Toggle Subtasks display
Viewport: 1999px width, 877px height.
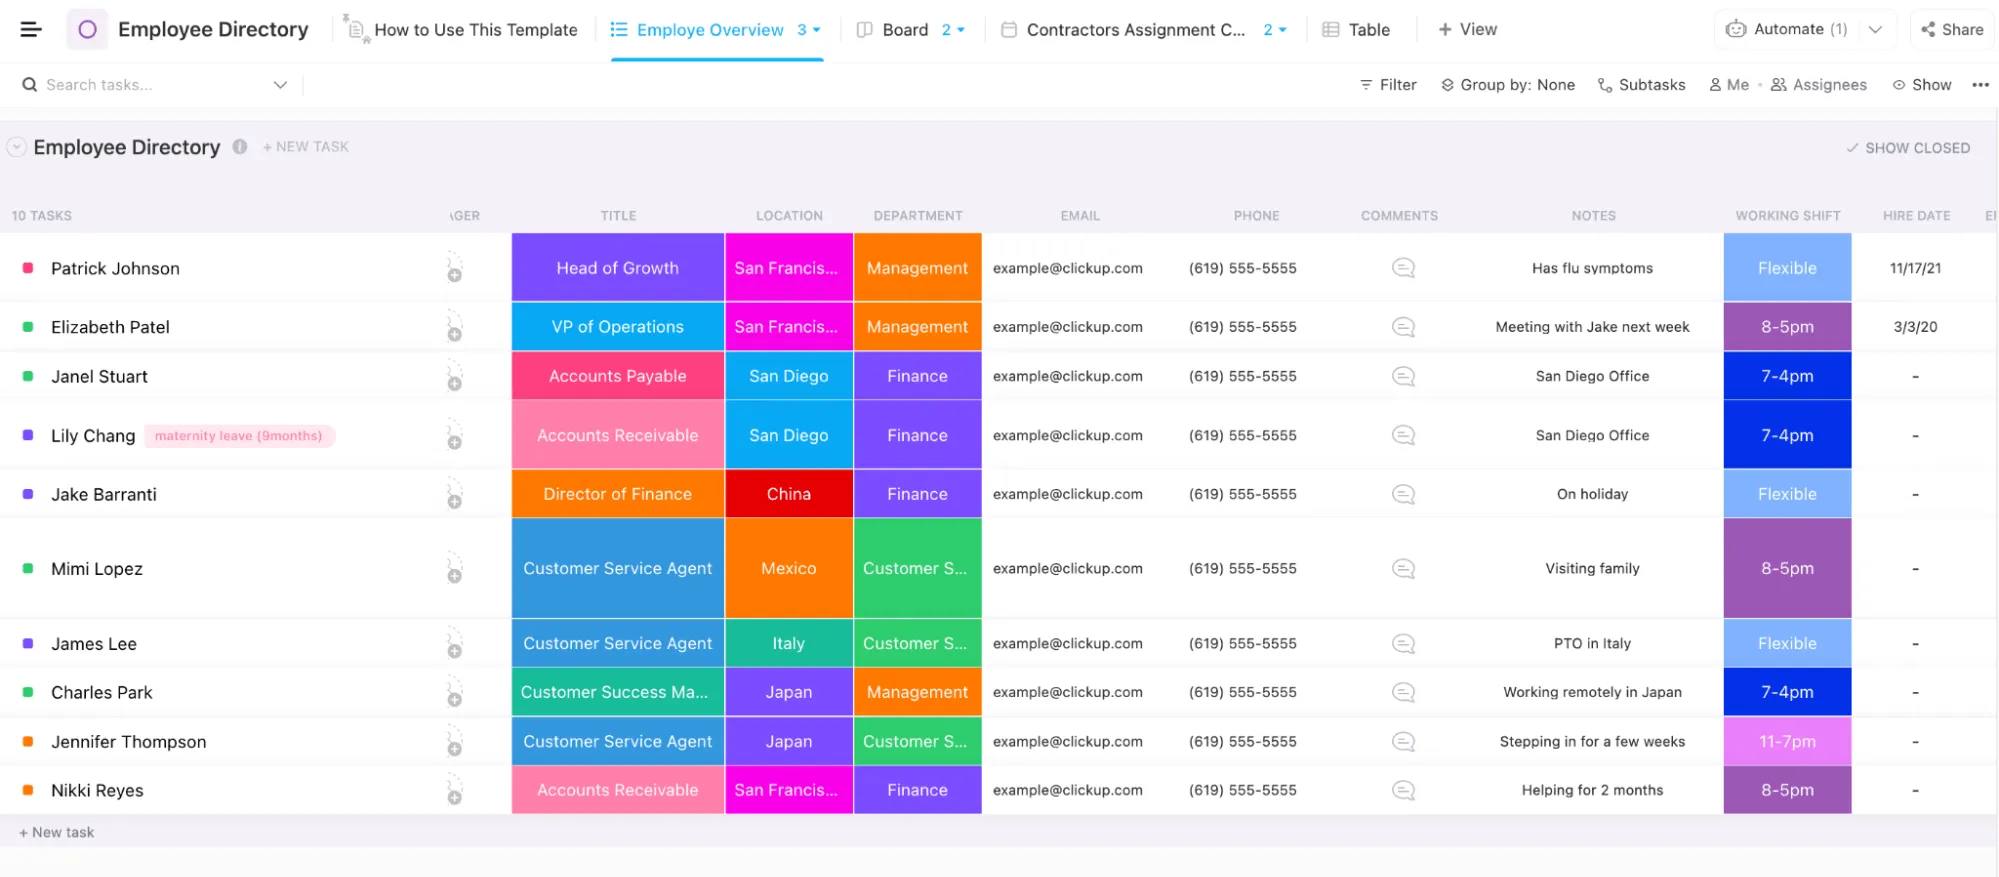coord(1641,85)
